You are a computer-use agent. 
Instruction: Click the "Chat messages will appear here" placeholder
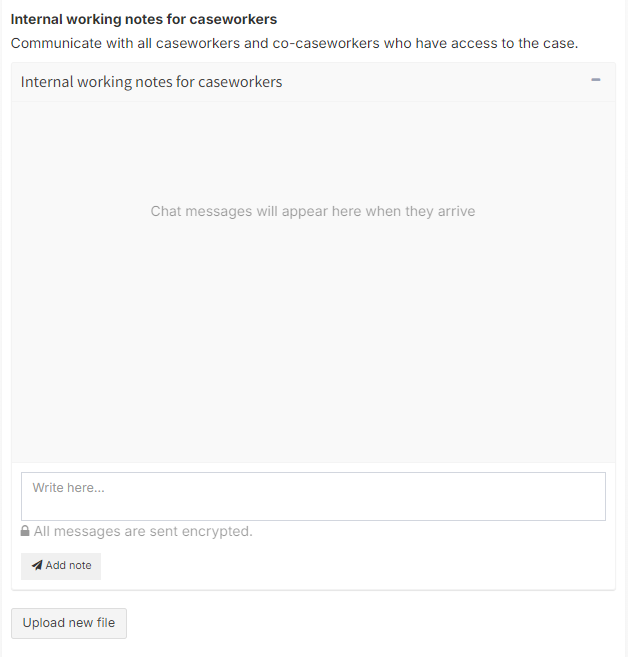313,211
